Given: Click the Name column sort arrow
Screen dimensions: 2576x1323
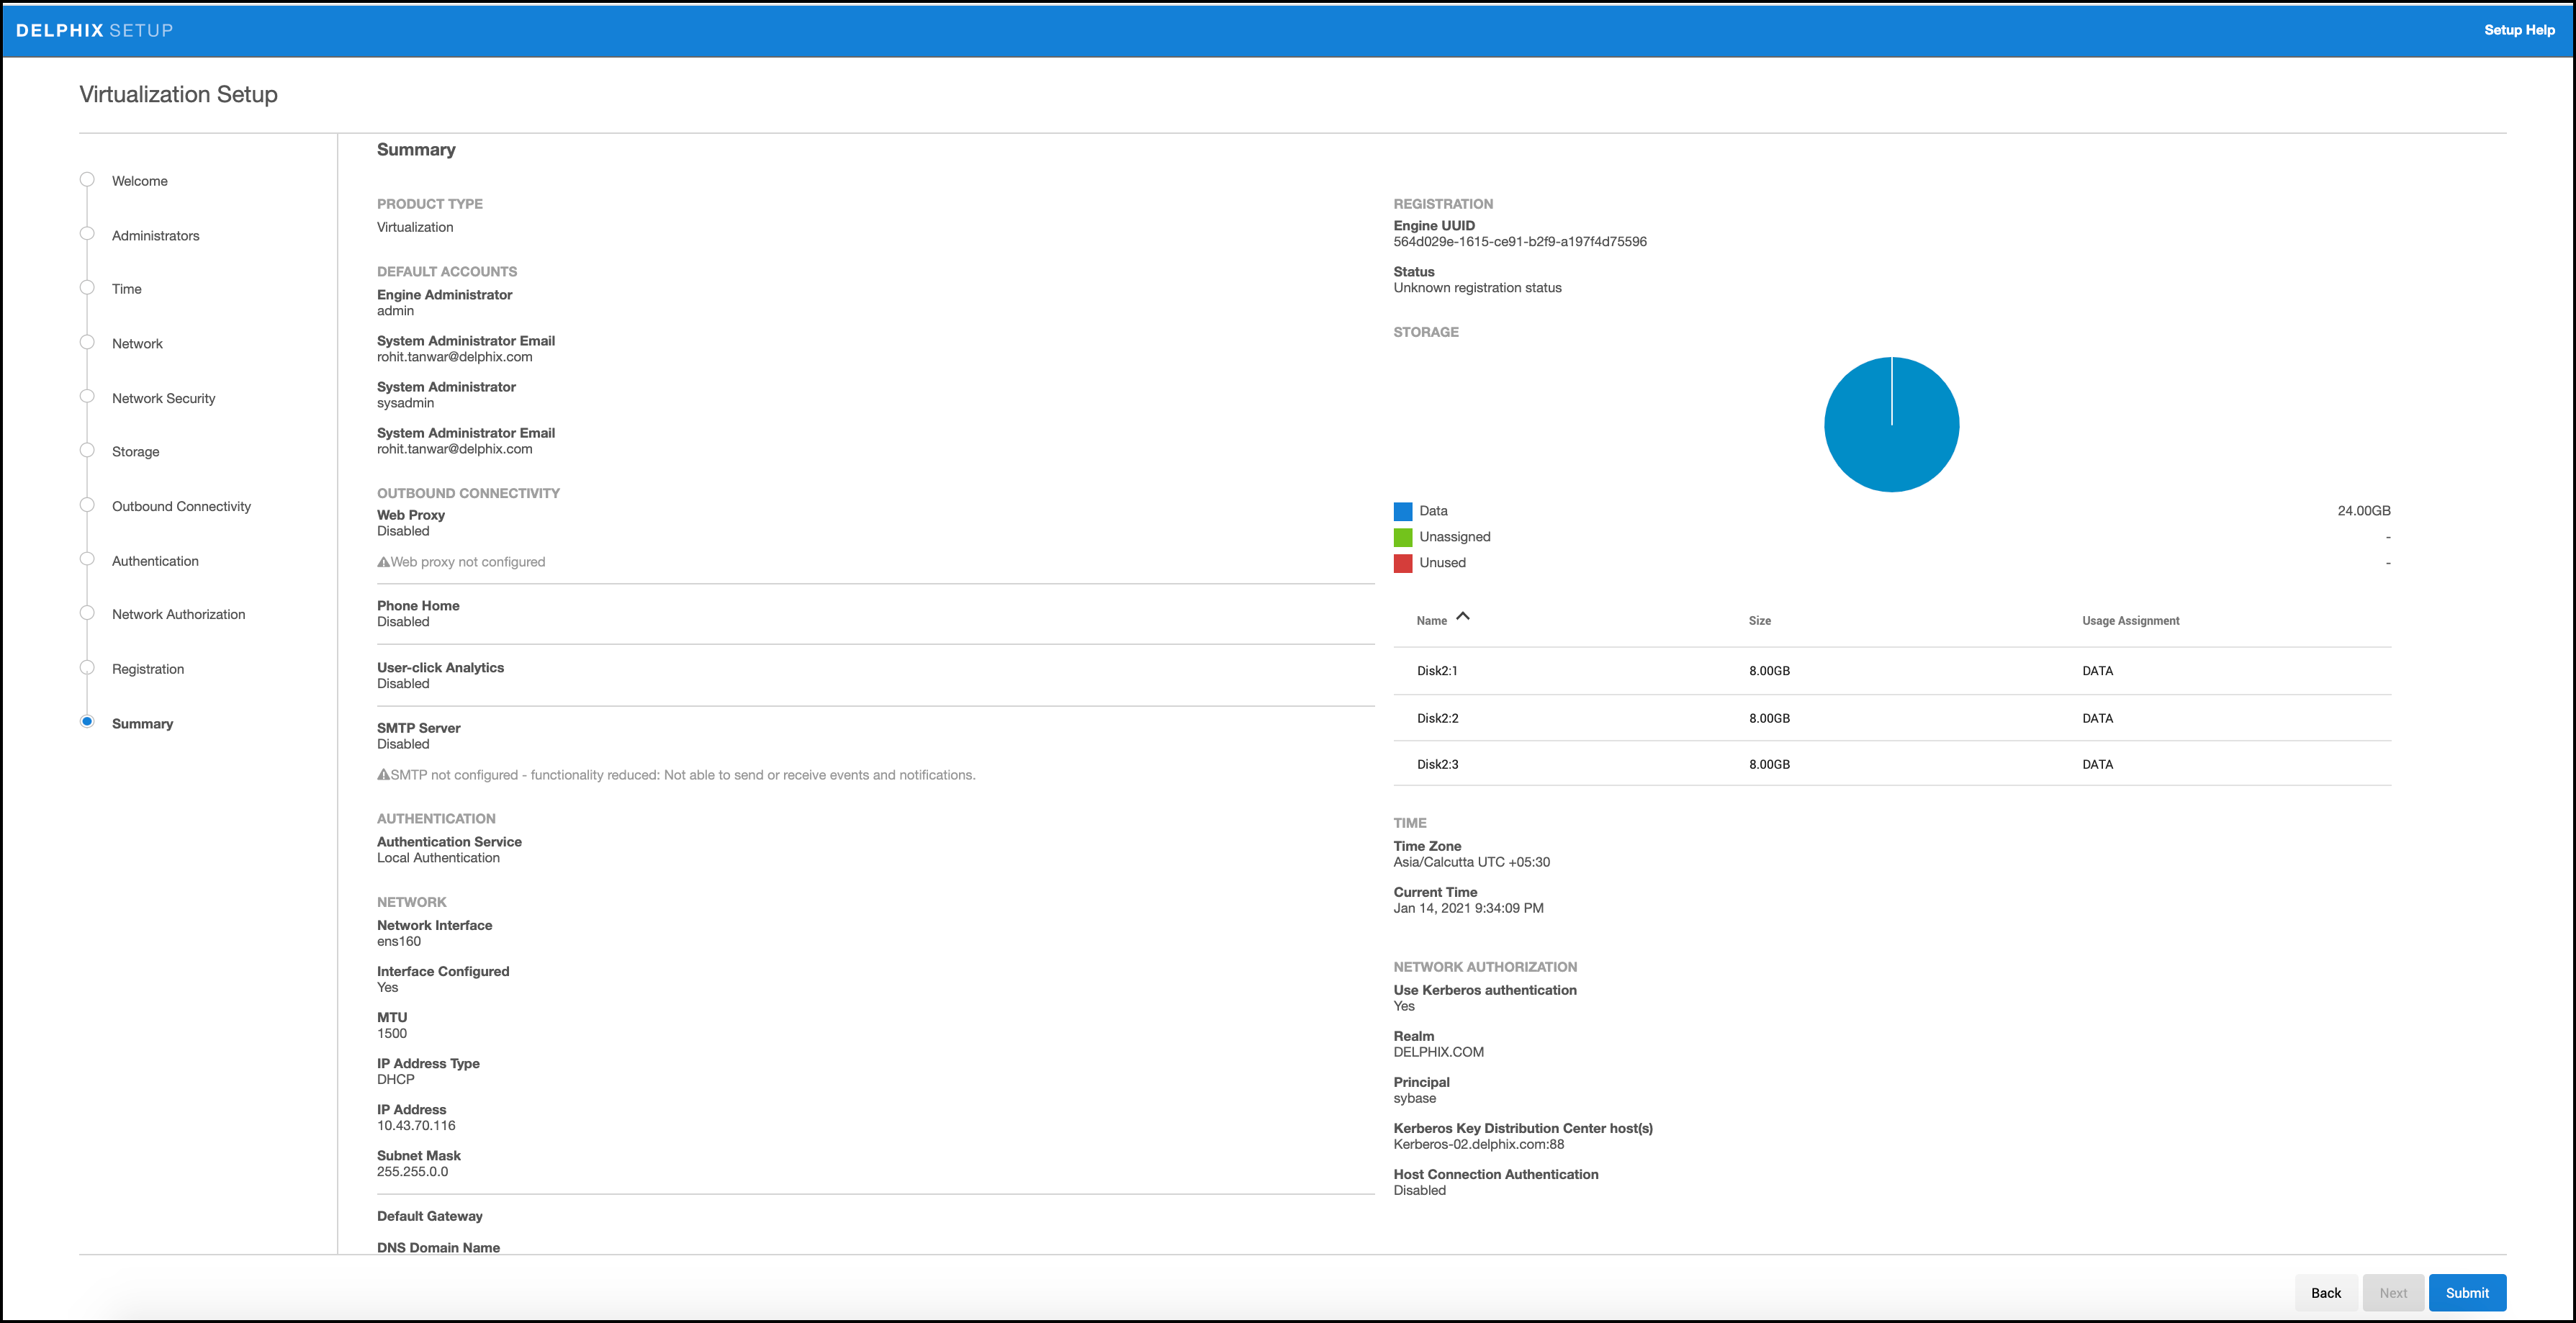Looking at the screenshot, I should click(x=1463, y=617).
